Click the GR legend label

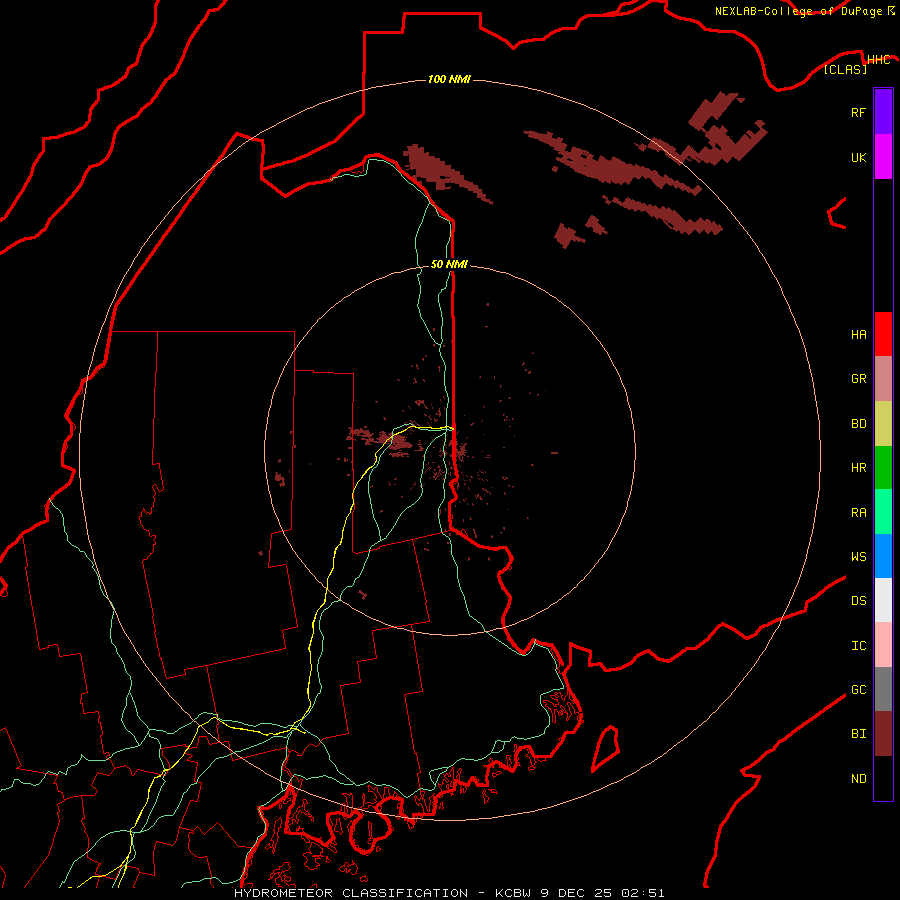click(858, 379)
